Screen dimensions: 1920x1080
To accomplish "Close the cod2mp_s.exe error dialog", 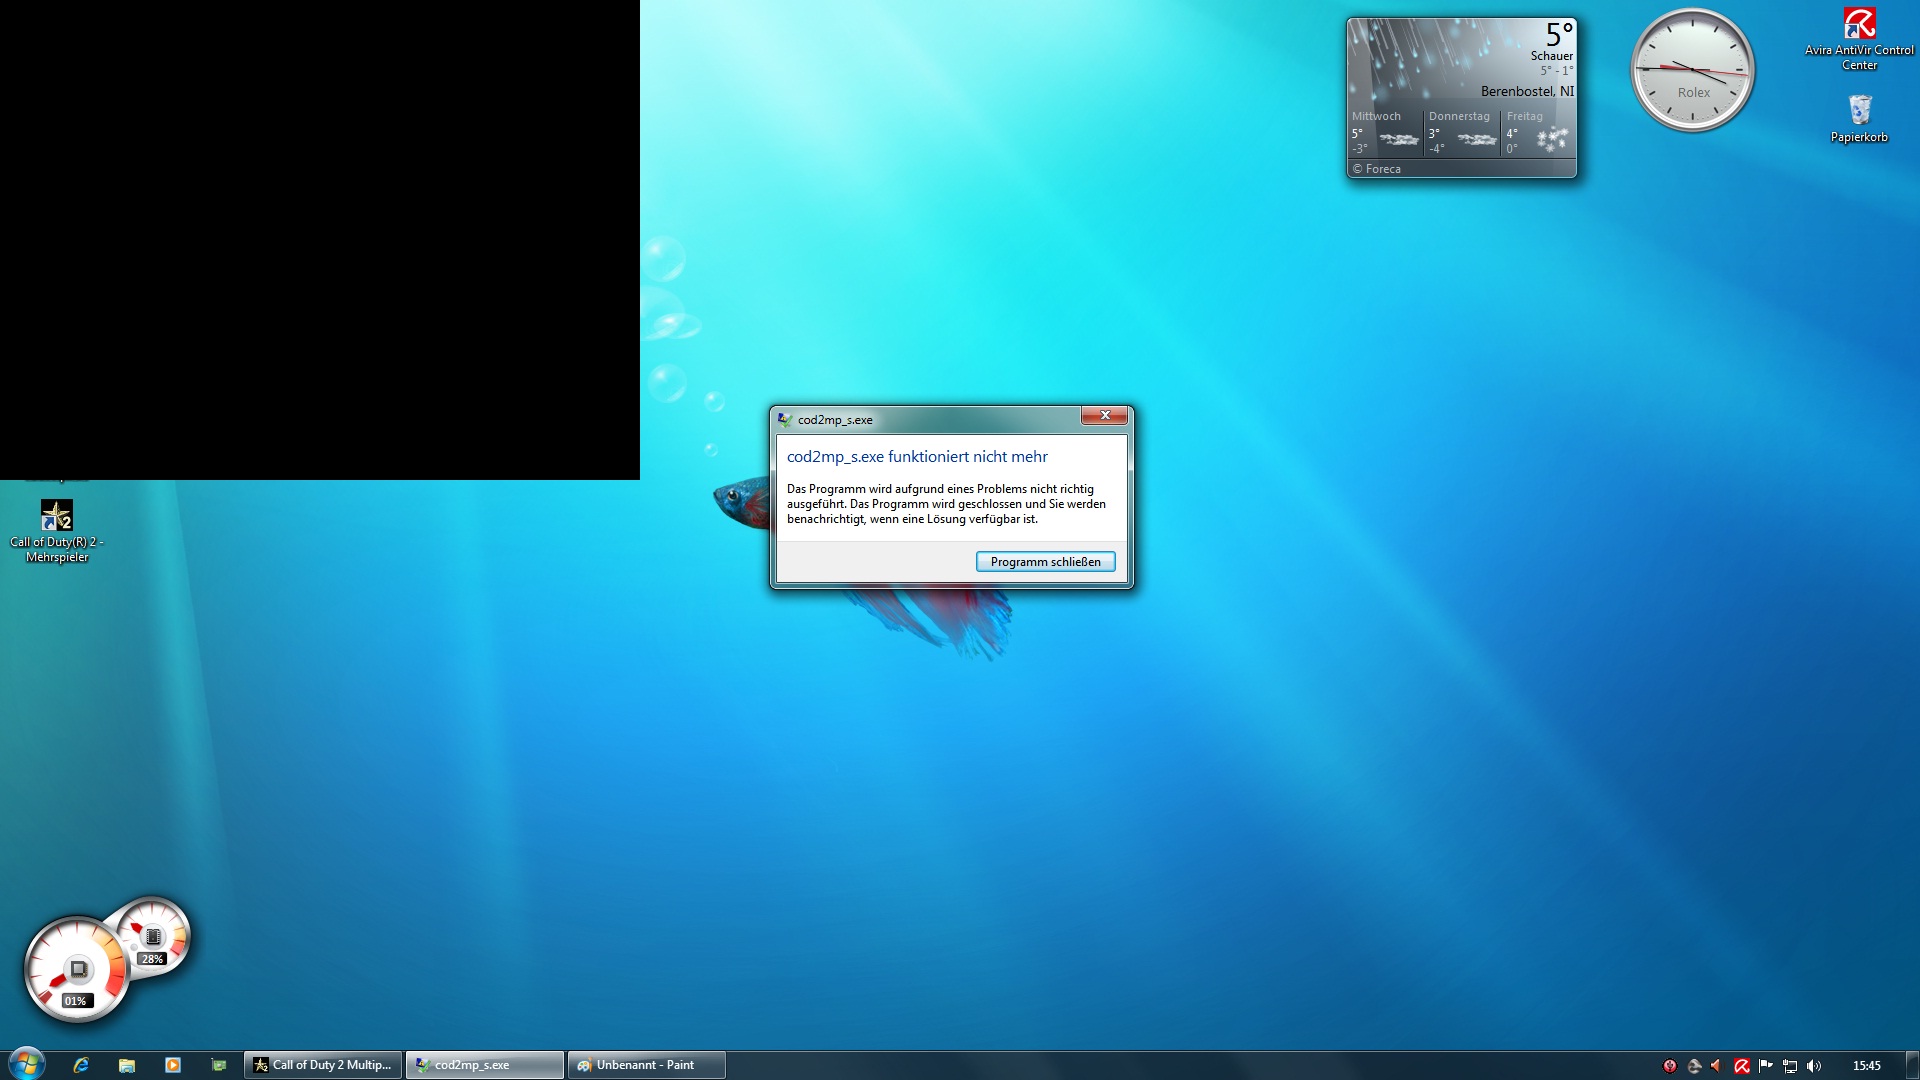I will 1105,415.
